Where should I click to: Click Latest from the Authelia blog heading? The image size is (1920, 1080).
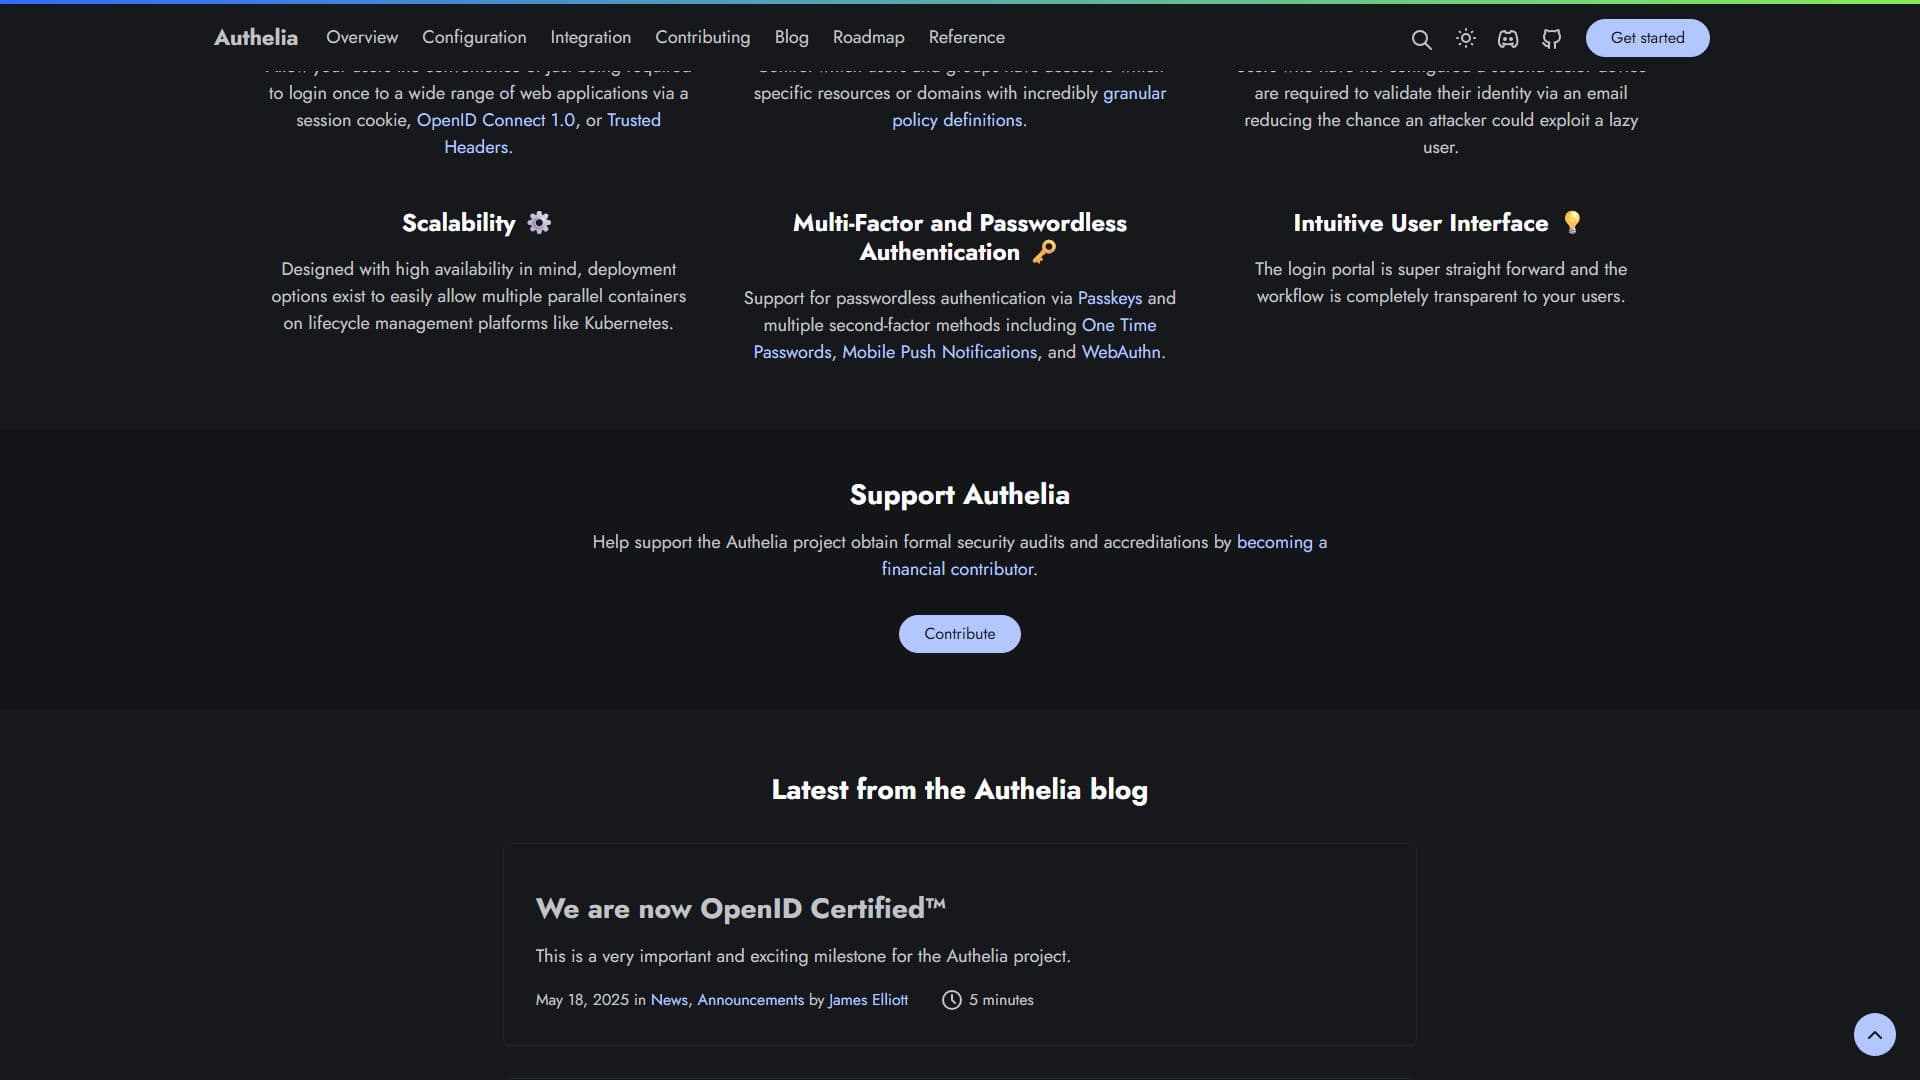(959, 790)
